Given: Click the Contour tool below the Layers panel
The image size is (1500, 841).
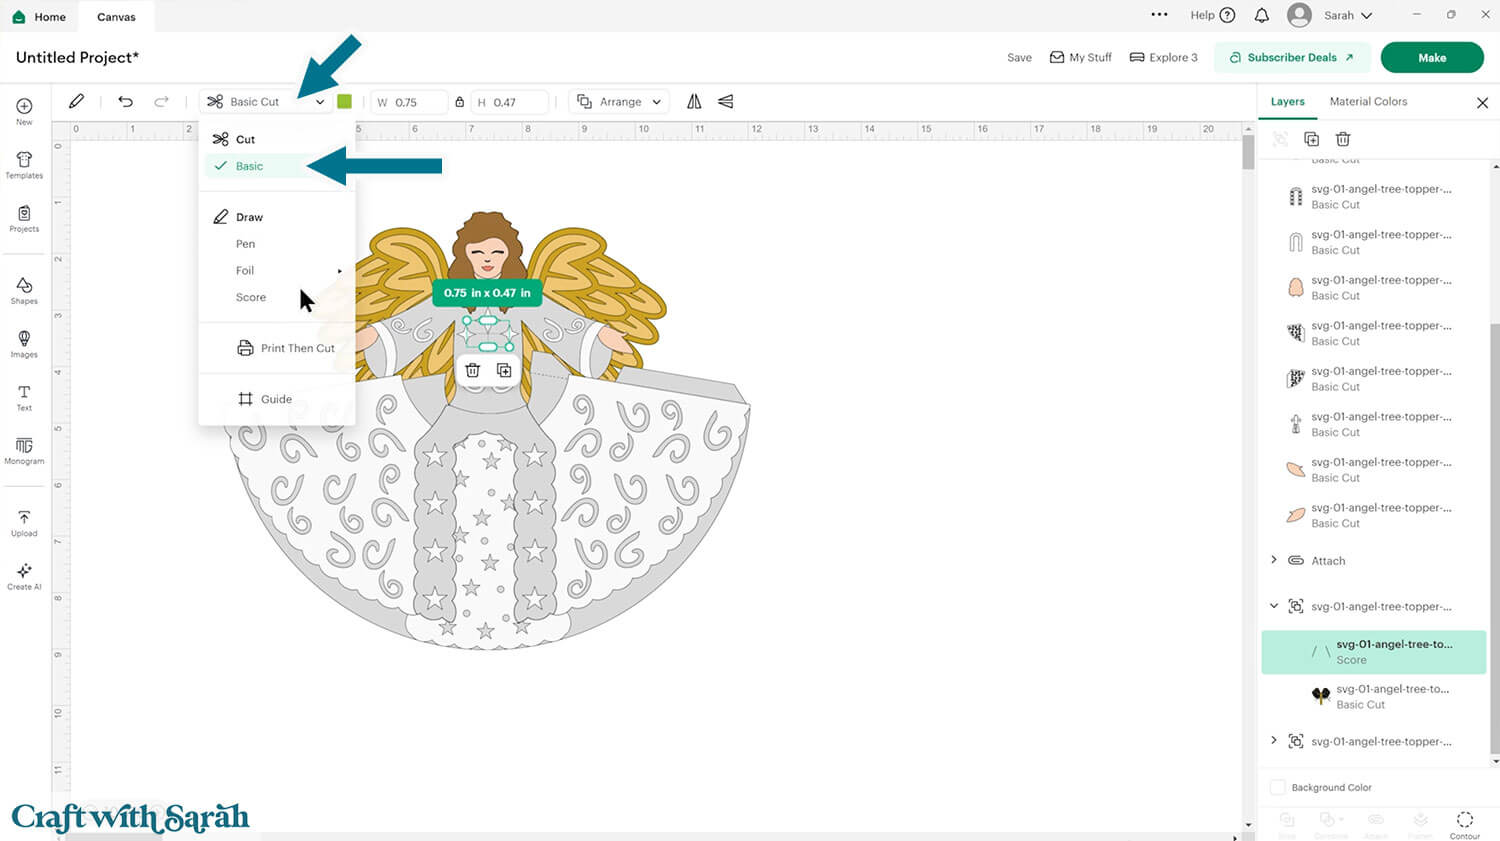Looking at the screenshot, I should tap(1464, 822).
